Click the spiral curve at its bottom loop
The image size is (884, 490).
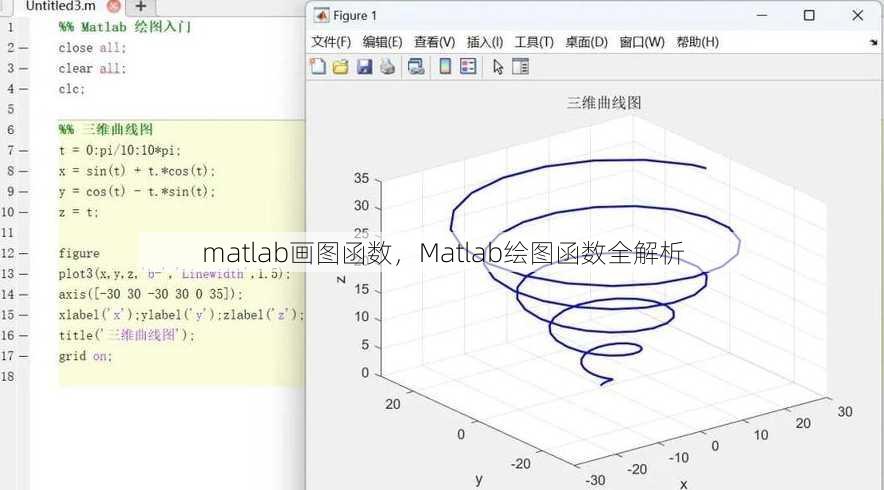(x=611, y=350)
